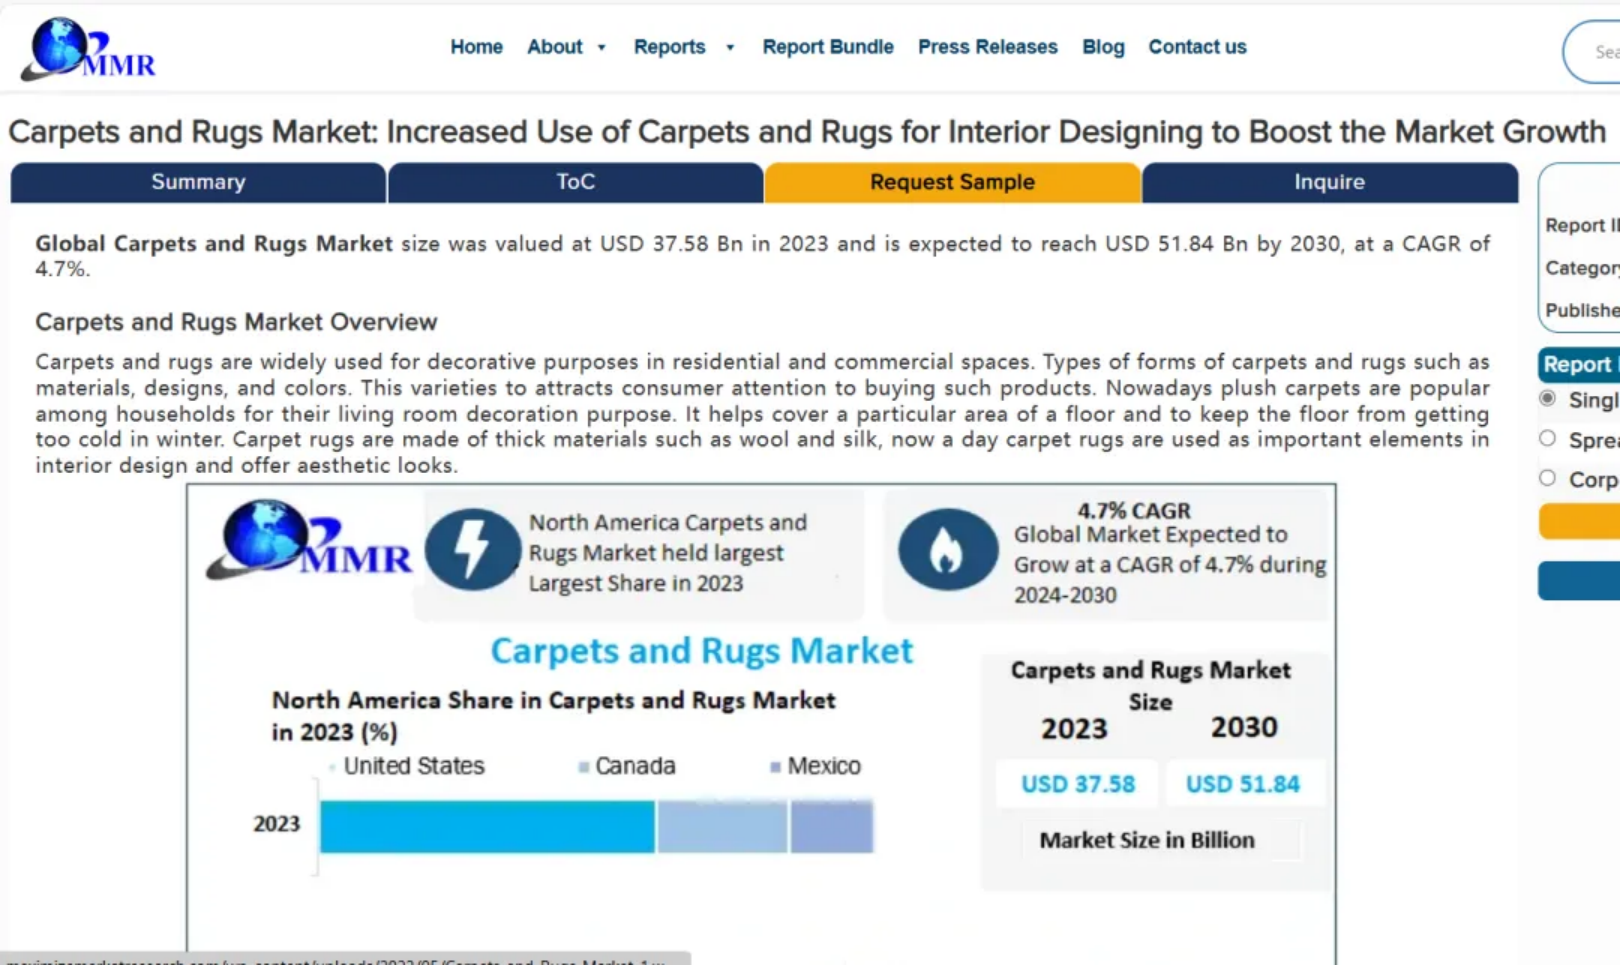Click the lightning bolt icon in infographic
The image size is (1620, 965).
click(x=472, y=550)
